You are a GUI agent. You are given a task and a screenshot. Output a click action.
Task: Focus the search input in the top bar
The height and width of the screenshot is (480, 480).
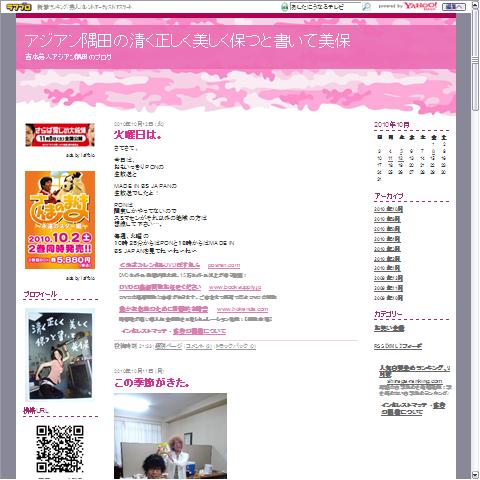[325, 7]
